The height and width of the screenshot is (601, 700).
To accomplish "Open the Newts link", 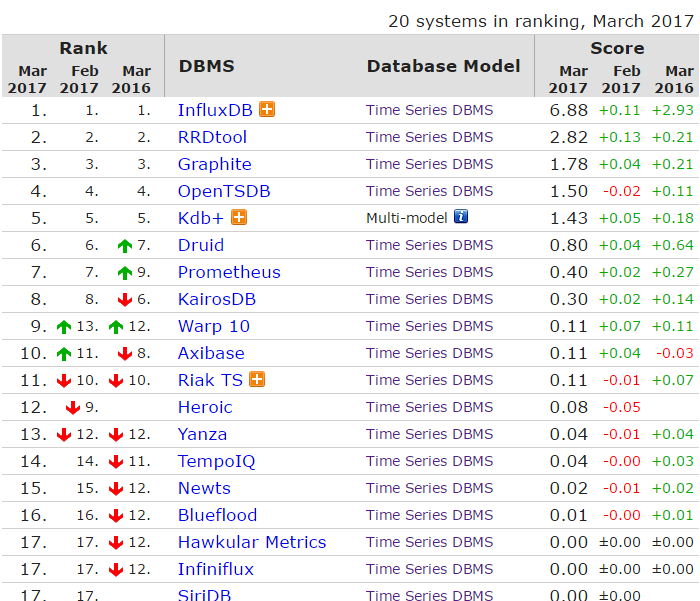I will click(204, 488).
